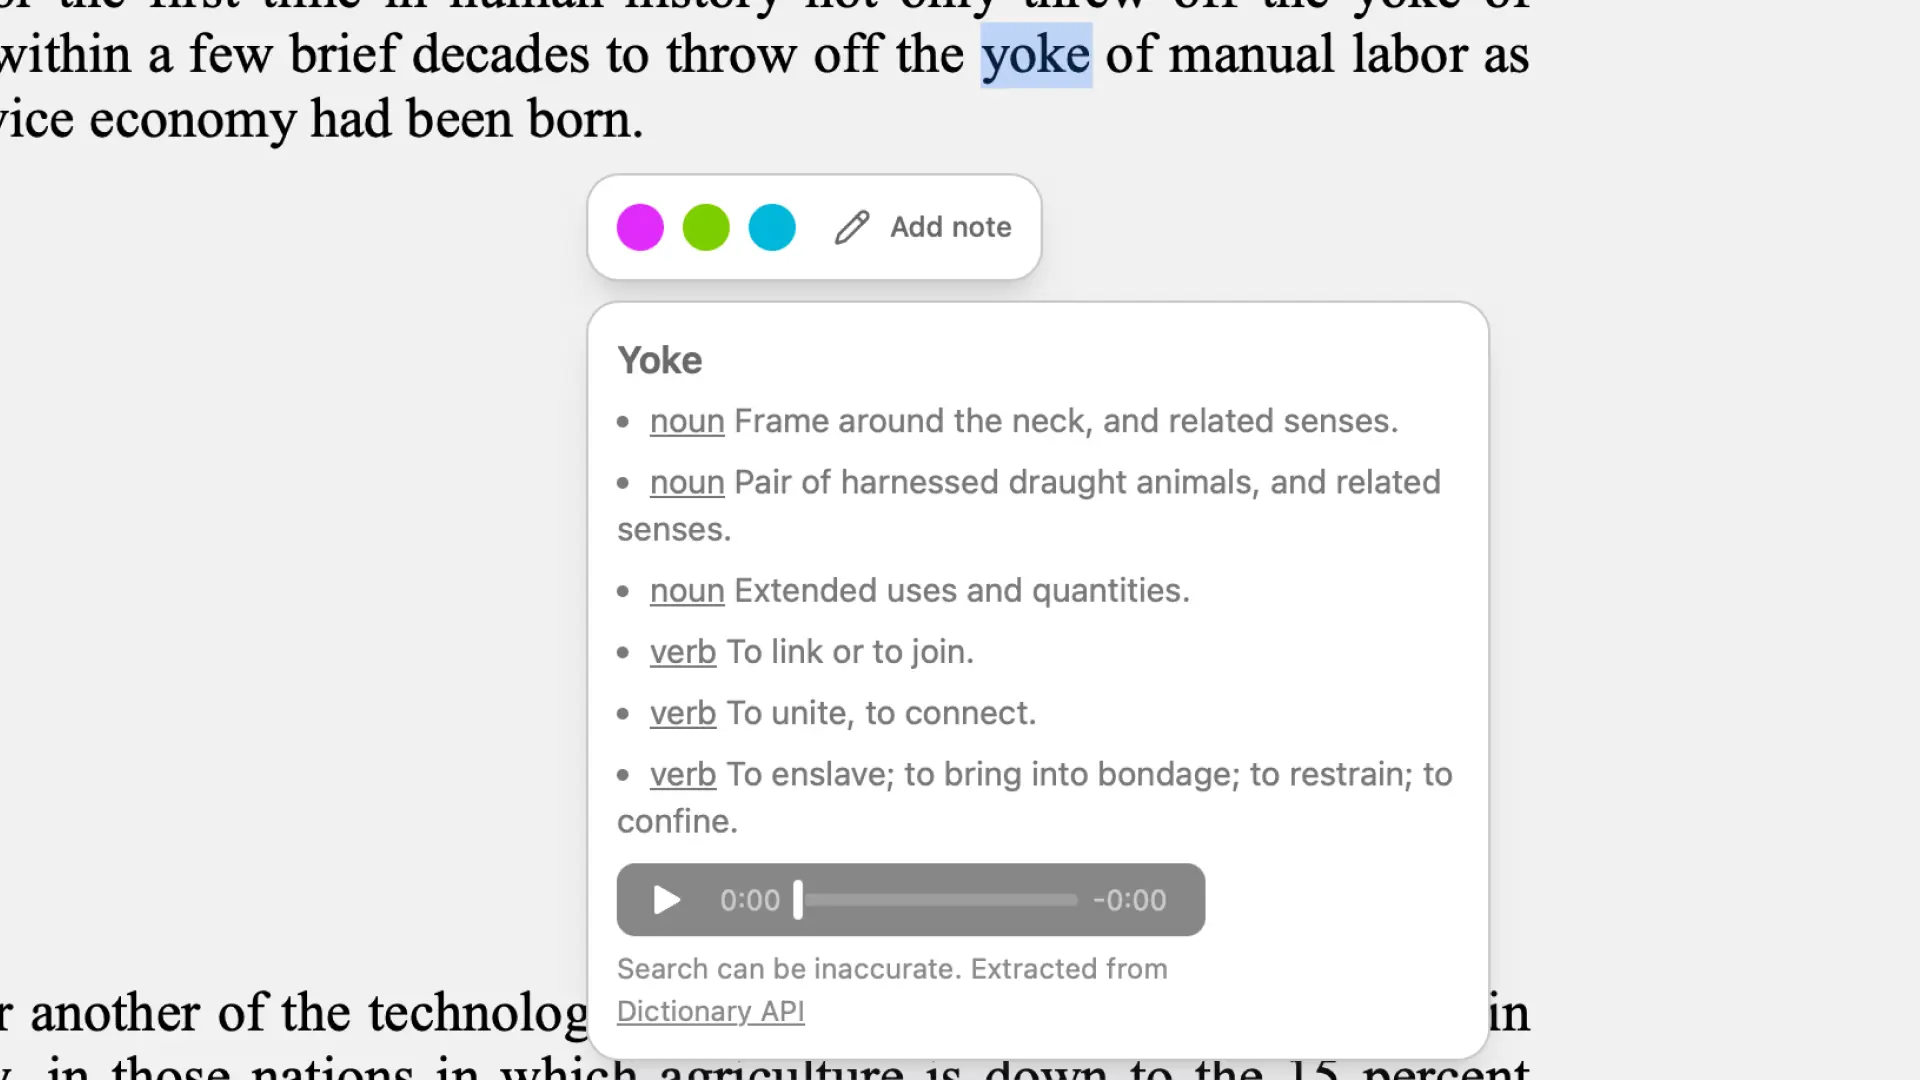Open the Dictionary API link
1920x1080 pixels.
[711, 1011]
